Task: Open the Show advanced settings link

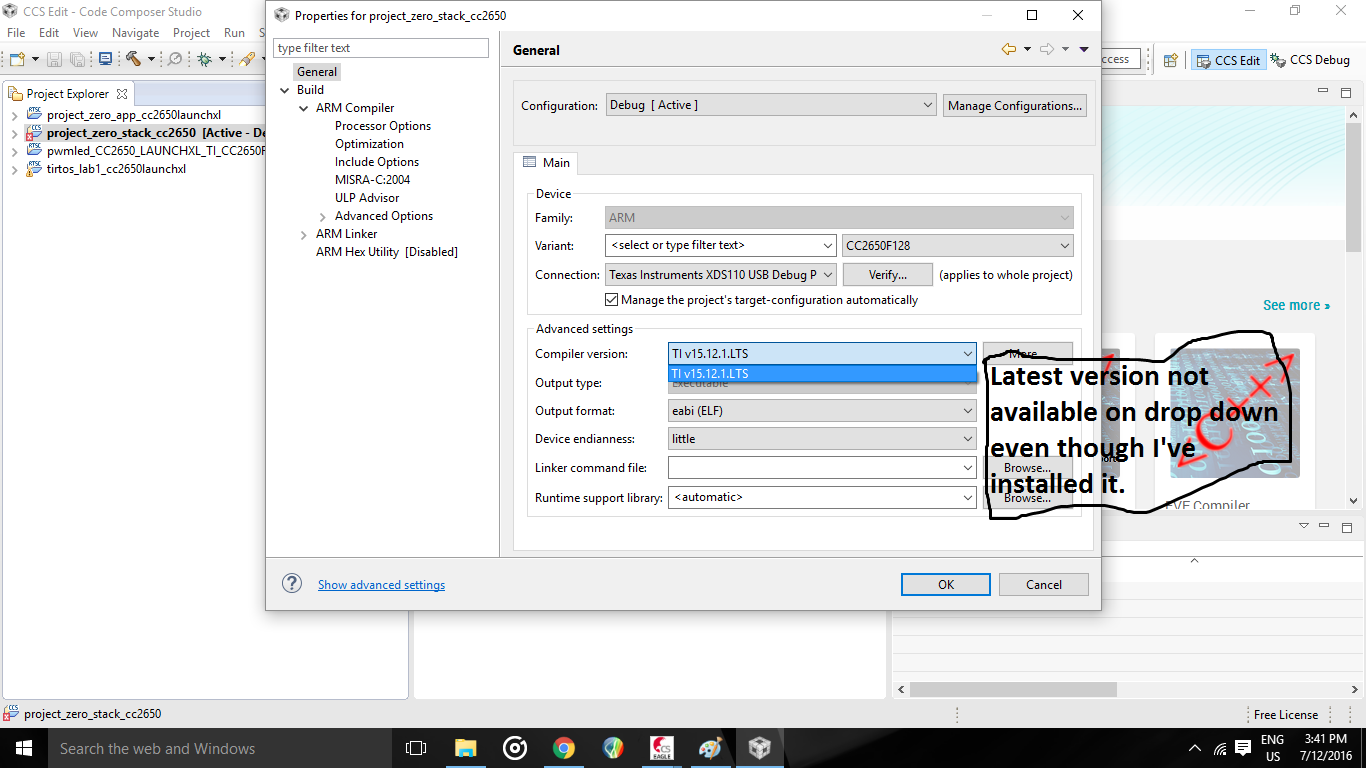Action: tap(382, 585)
